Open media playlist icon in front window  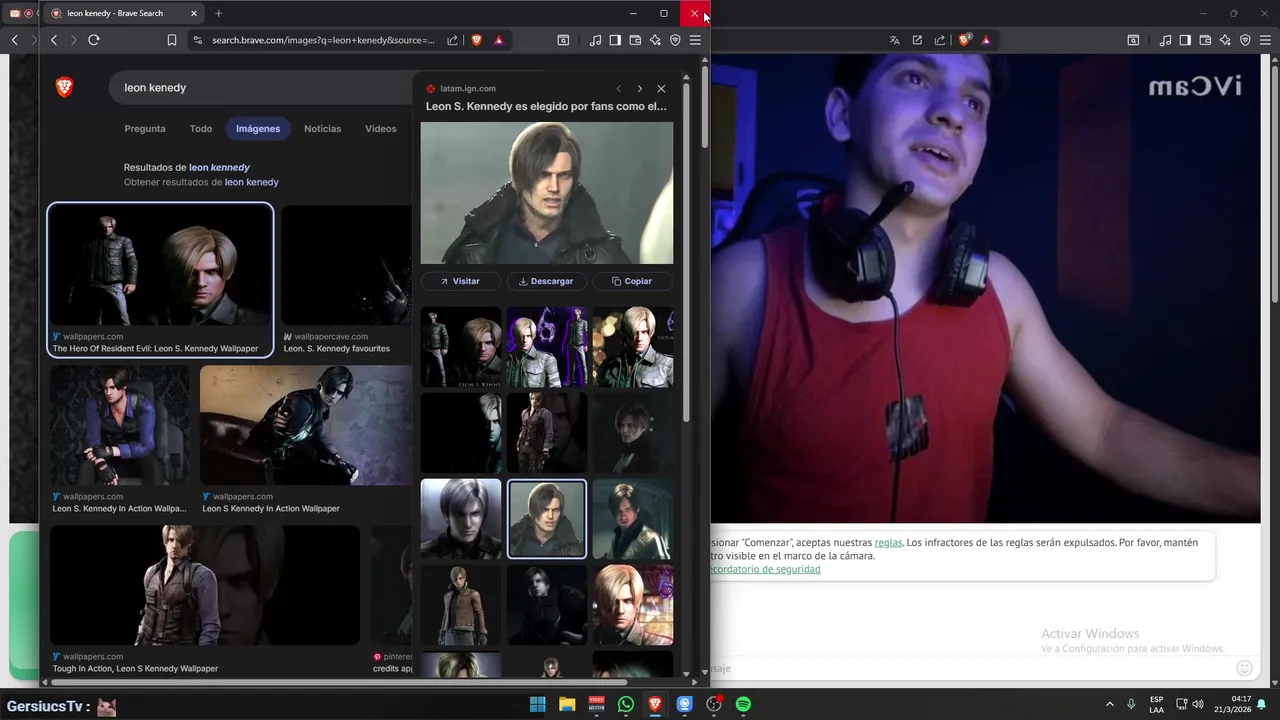[x=596, y=40]
